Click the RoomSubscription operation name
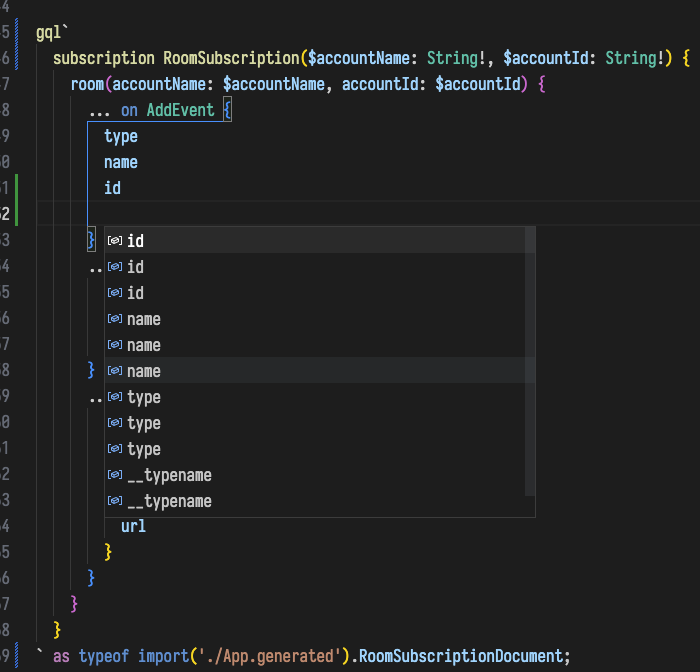The height and width of the screenshot is (672, 700). (231, 58)
